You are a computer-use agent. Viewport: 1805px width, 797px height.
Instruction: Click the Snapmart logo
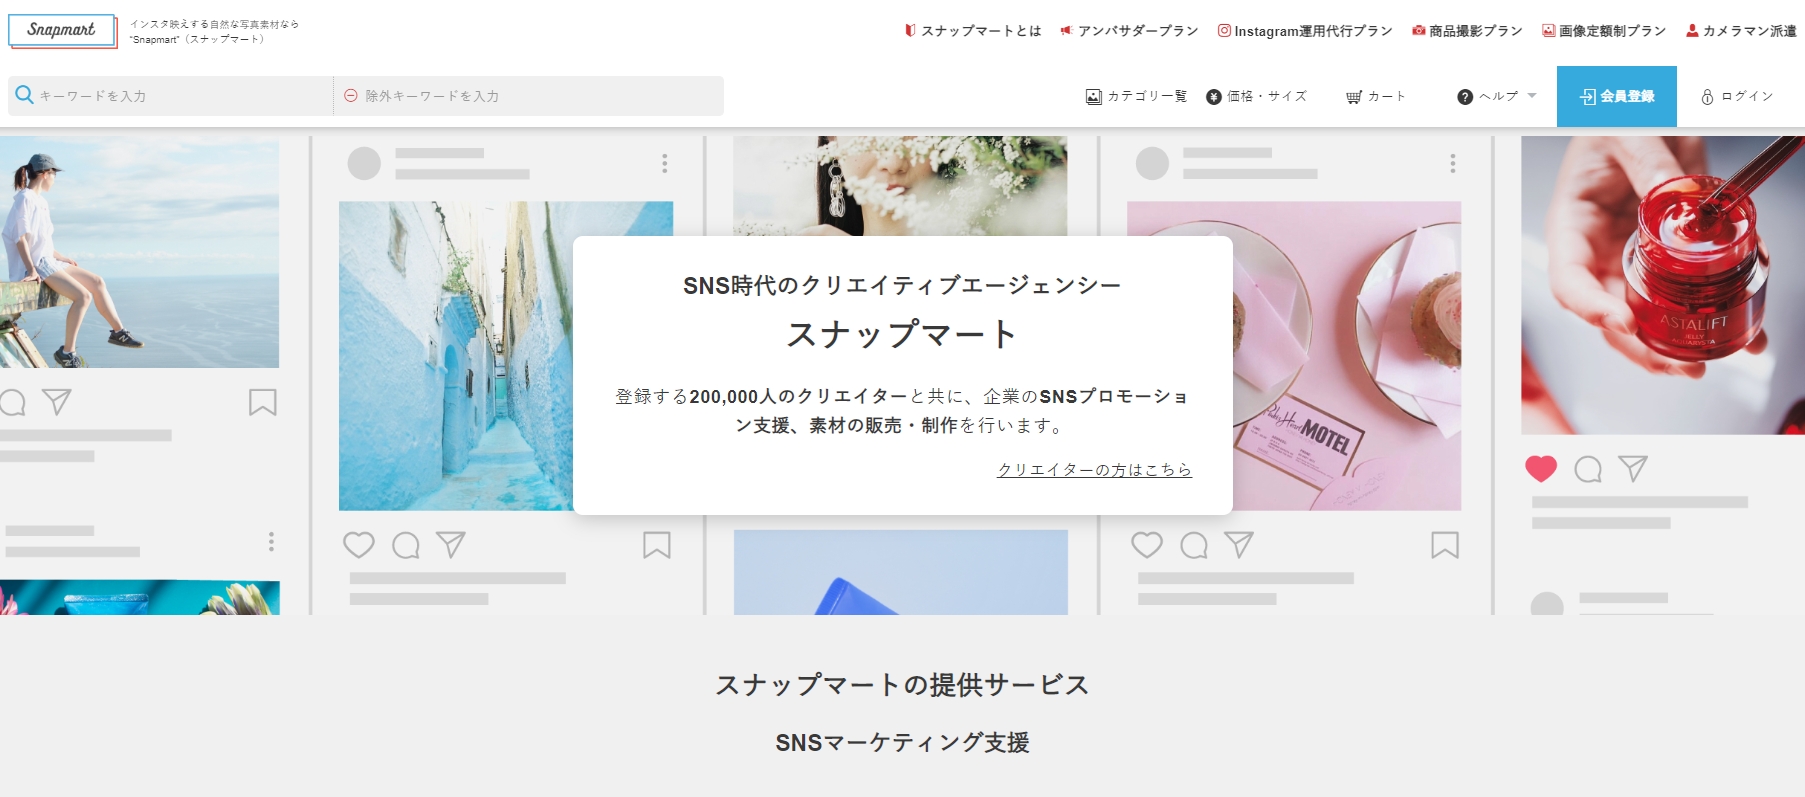click(62, 30)
